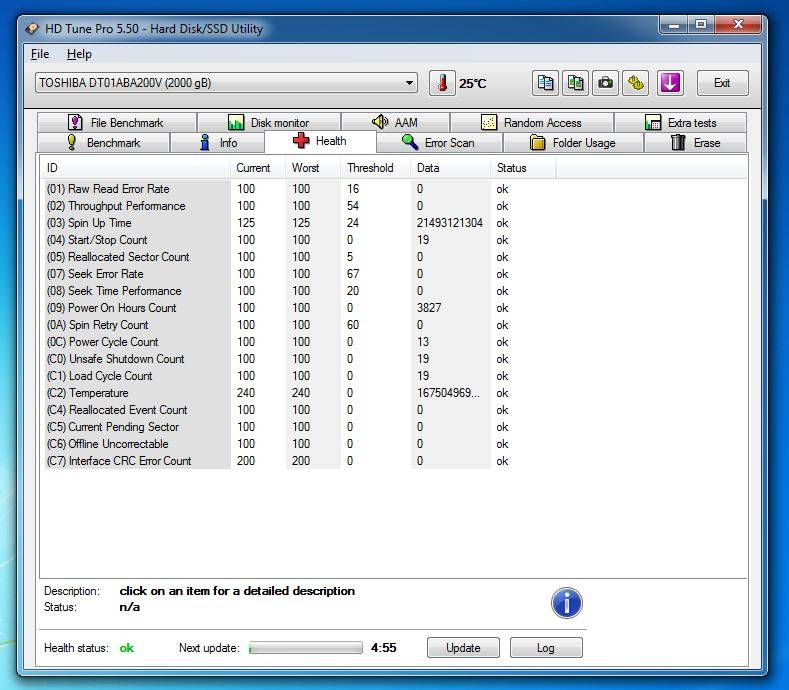Click the blue info circle icon
This screenshot has height=690, width=789.
567,603
